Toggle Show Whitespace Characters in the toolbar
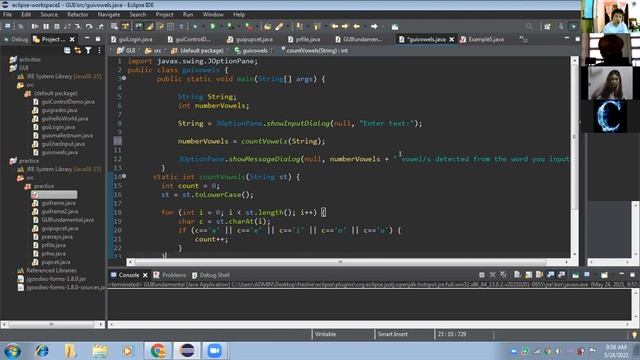 point(181,27)
